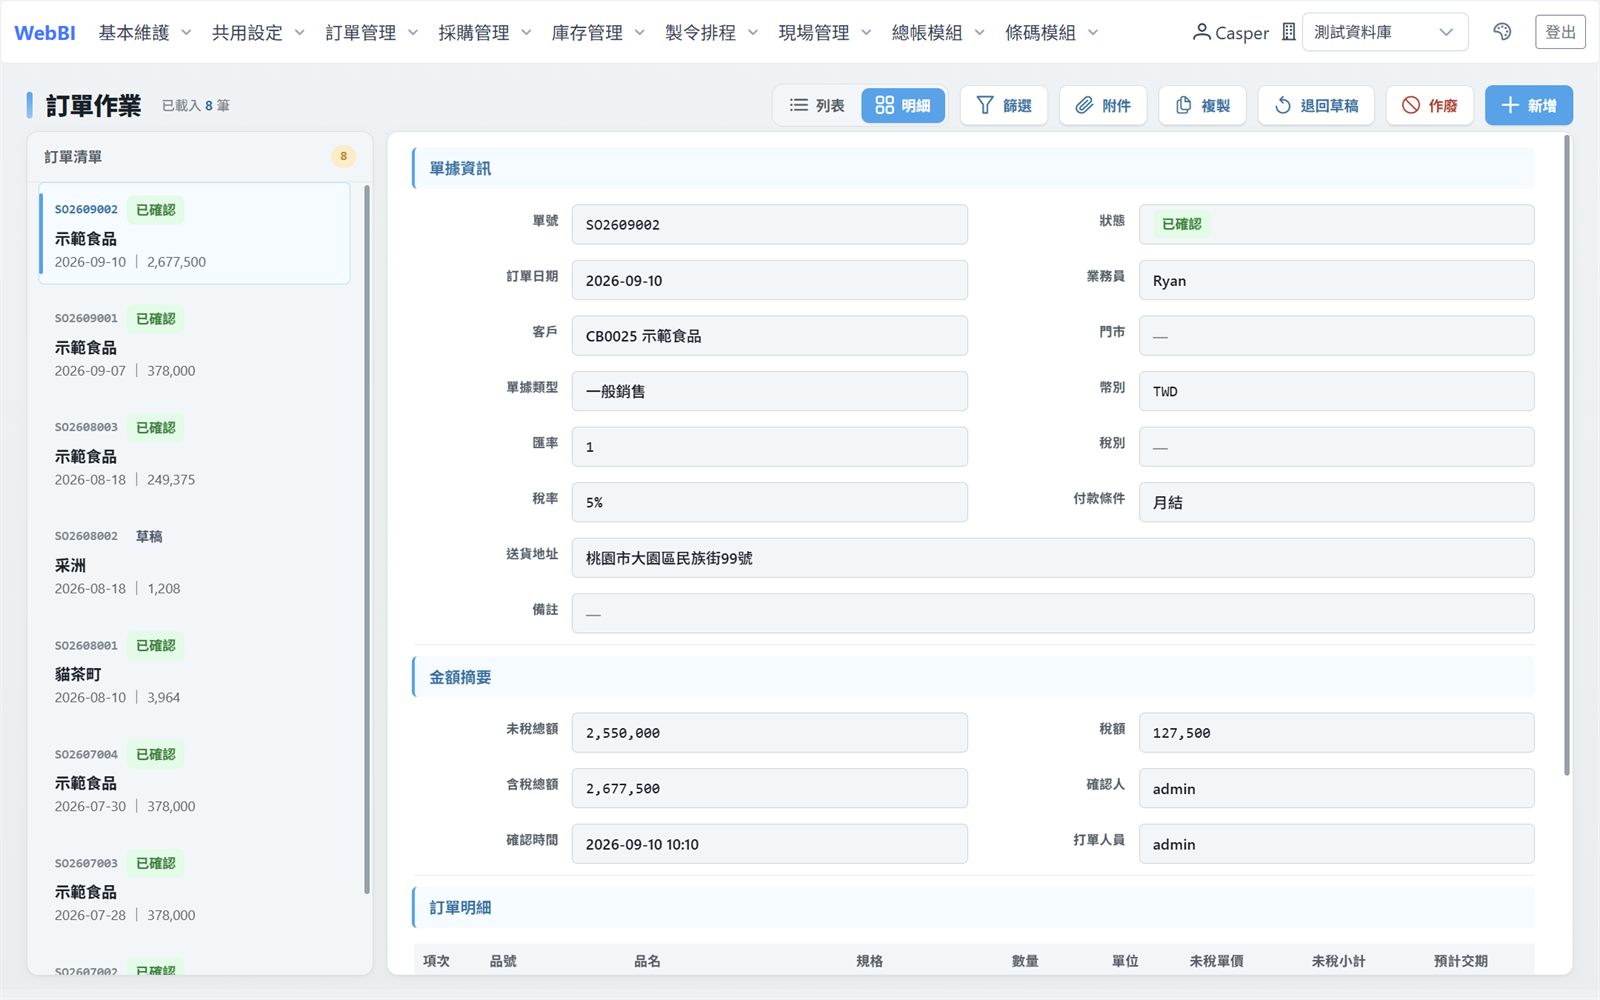Select order SO2609002 in the list
Screen dimensions: 1600x1000
[195, 234]
